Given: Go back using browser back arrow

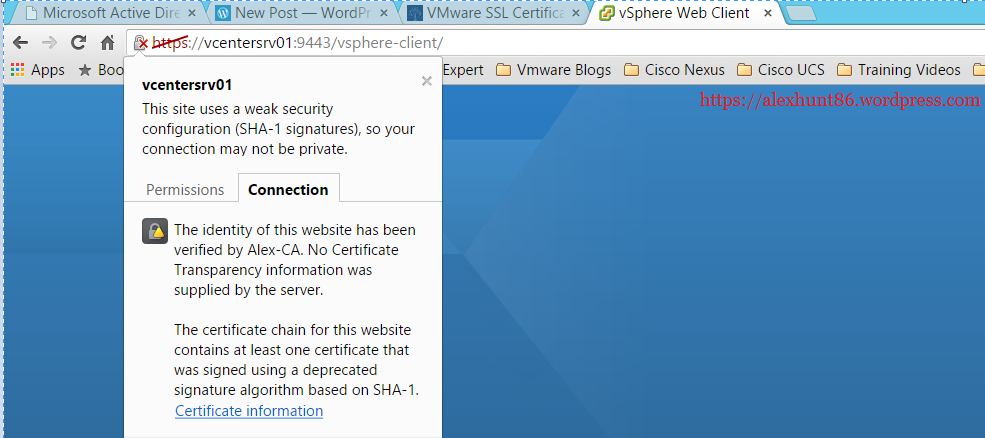Looking at the screenshot, I should (x=20, y=43).
